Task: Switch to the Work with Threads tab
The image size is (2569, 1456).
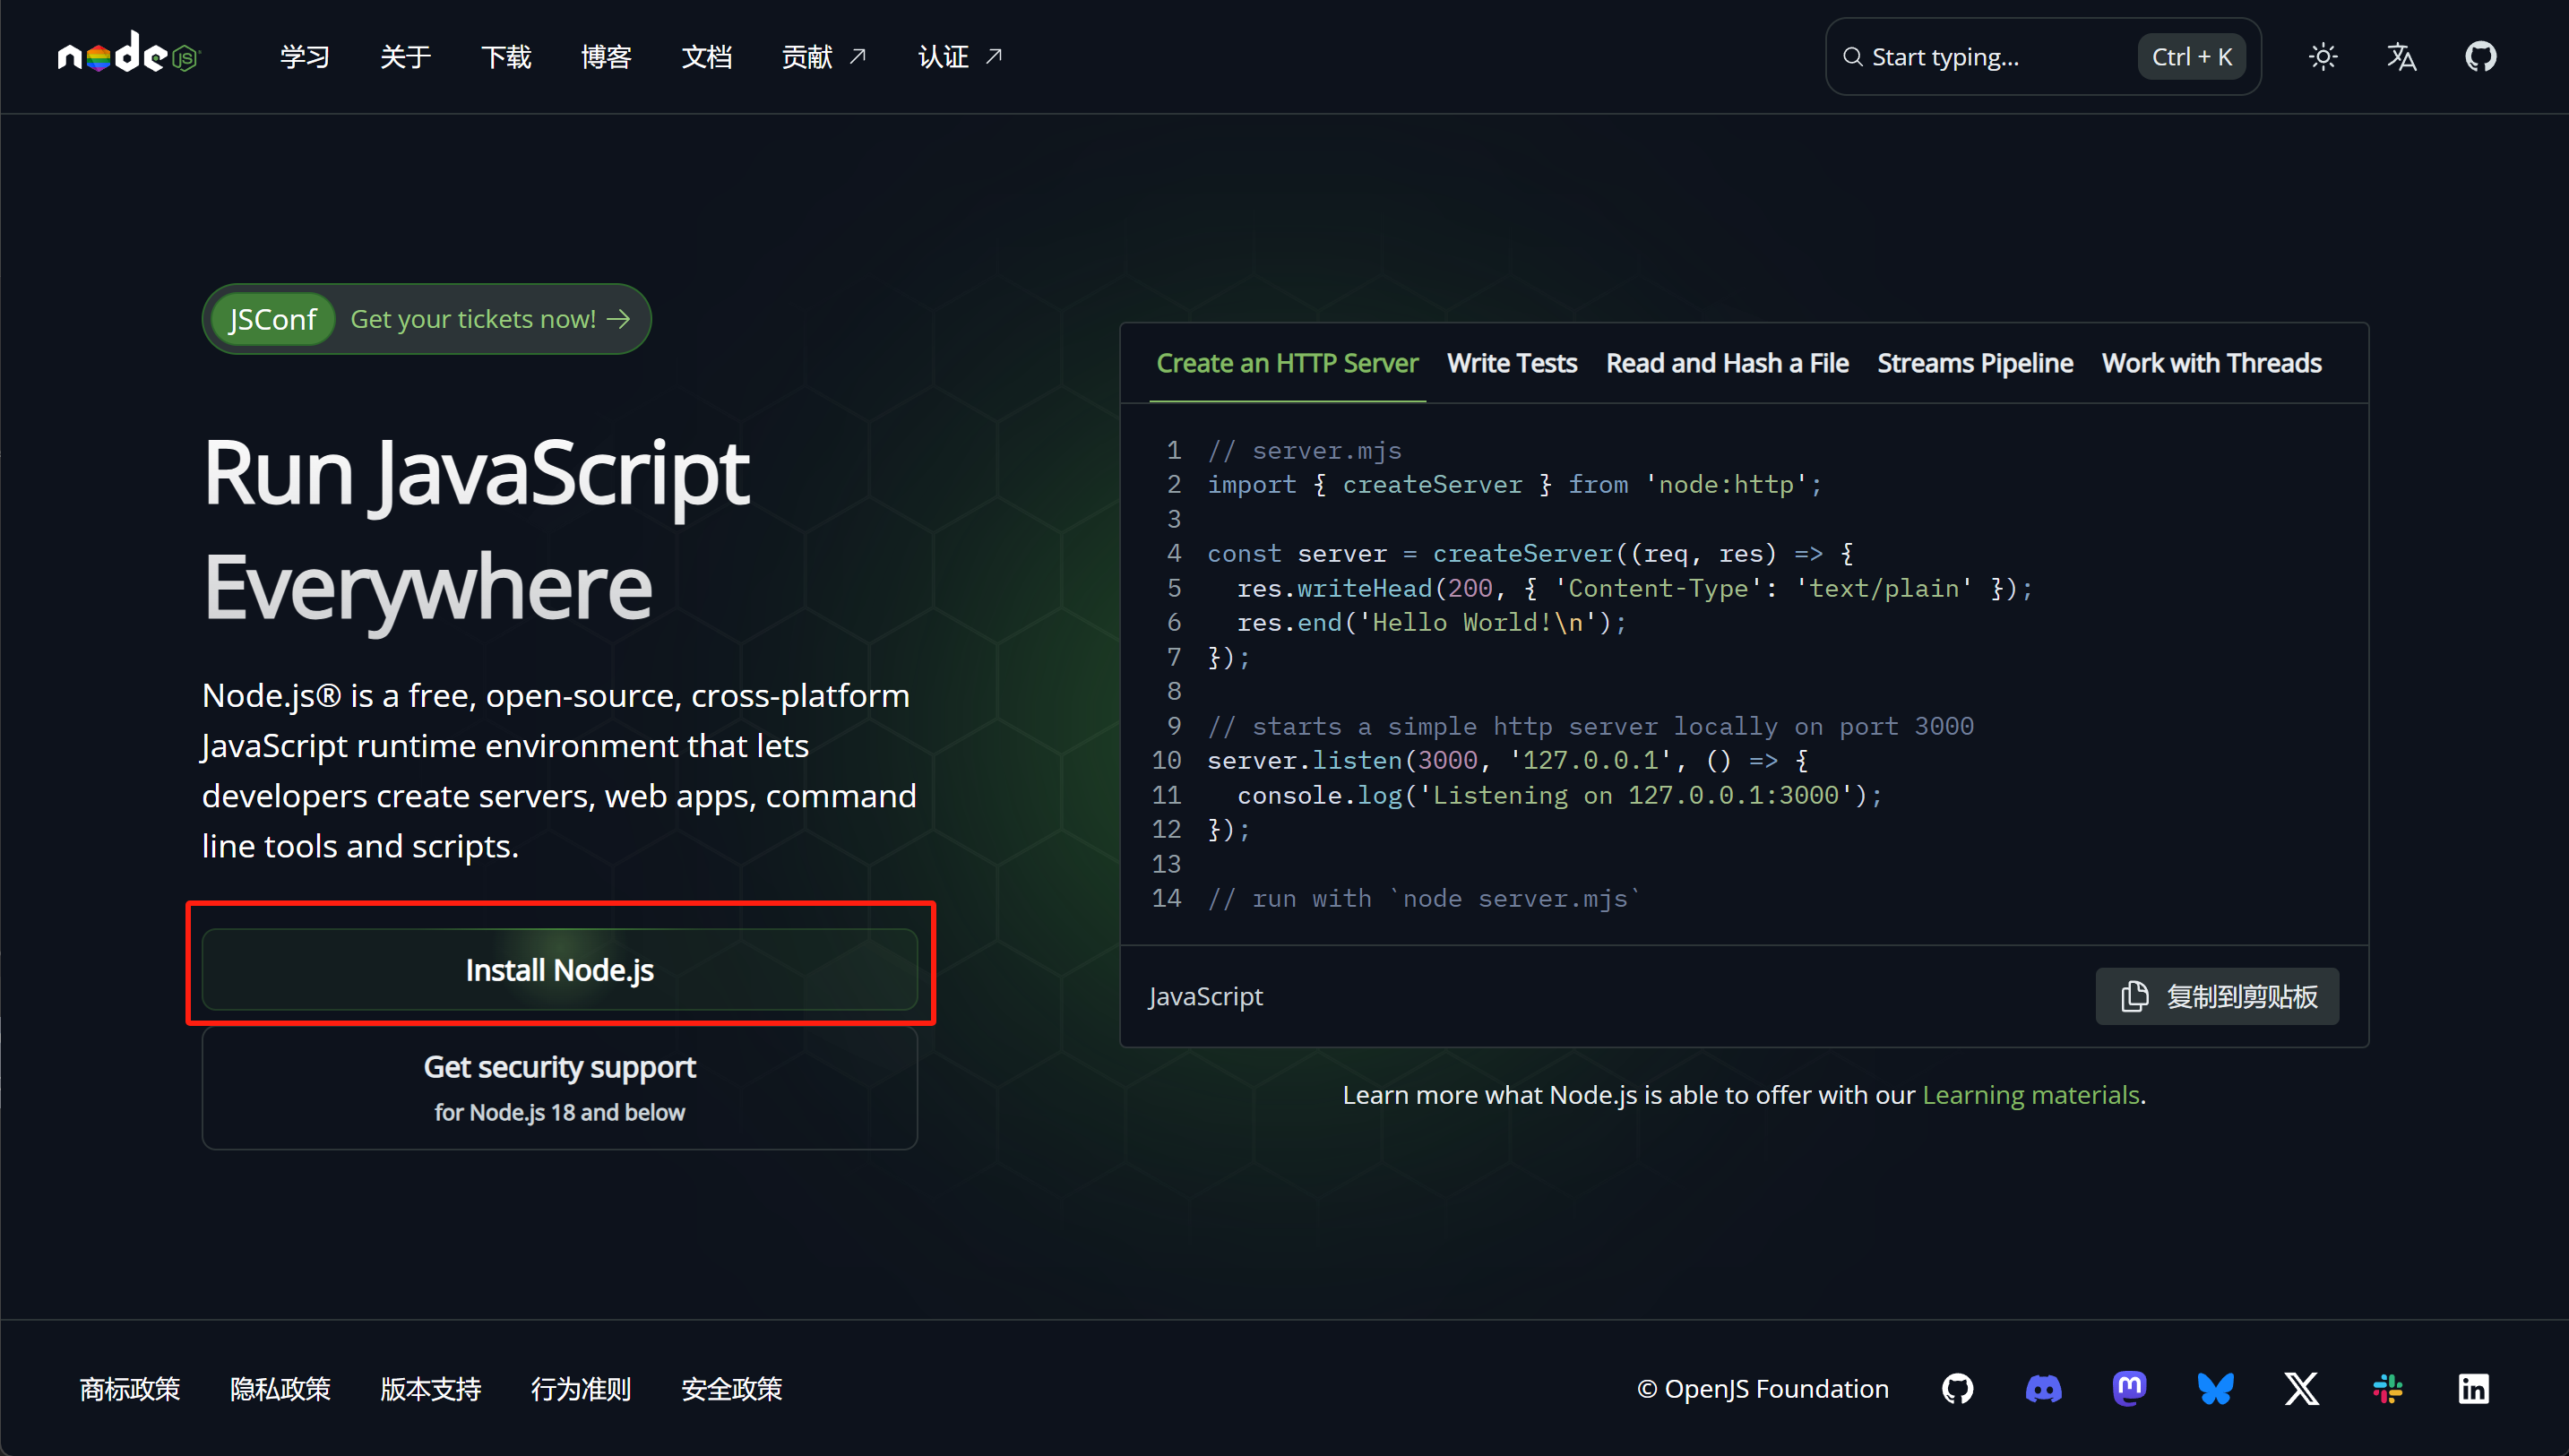Action: [2211, 363]
